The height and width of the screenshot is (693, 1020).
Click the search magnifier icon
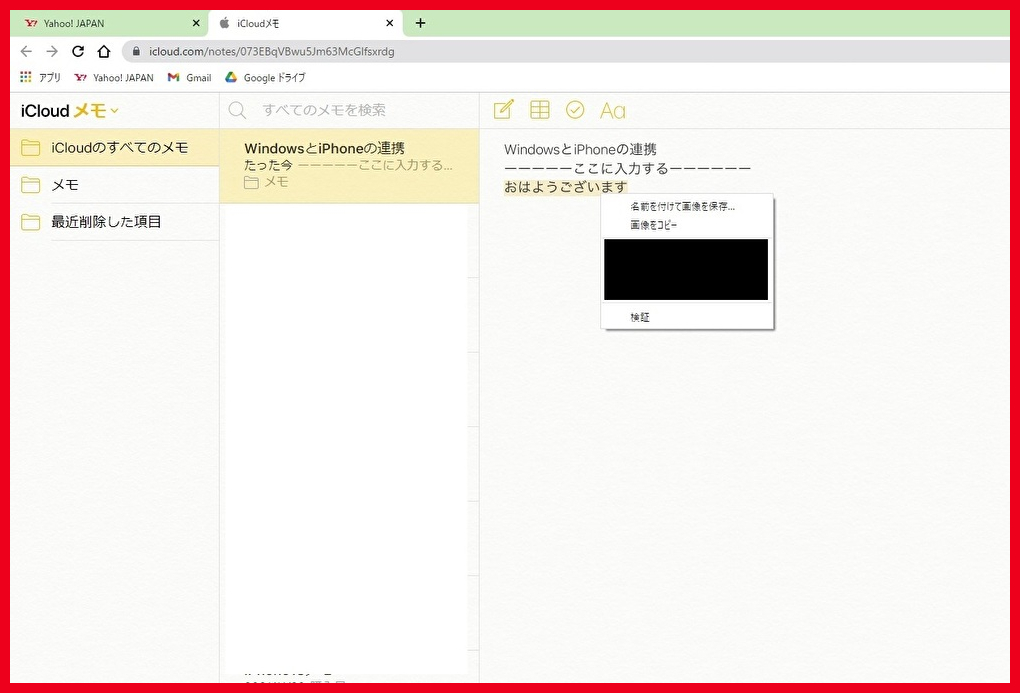(x=237, y=110)
